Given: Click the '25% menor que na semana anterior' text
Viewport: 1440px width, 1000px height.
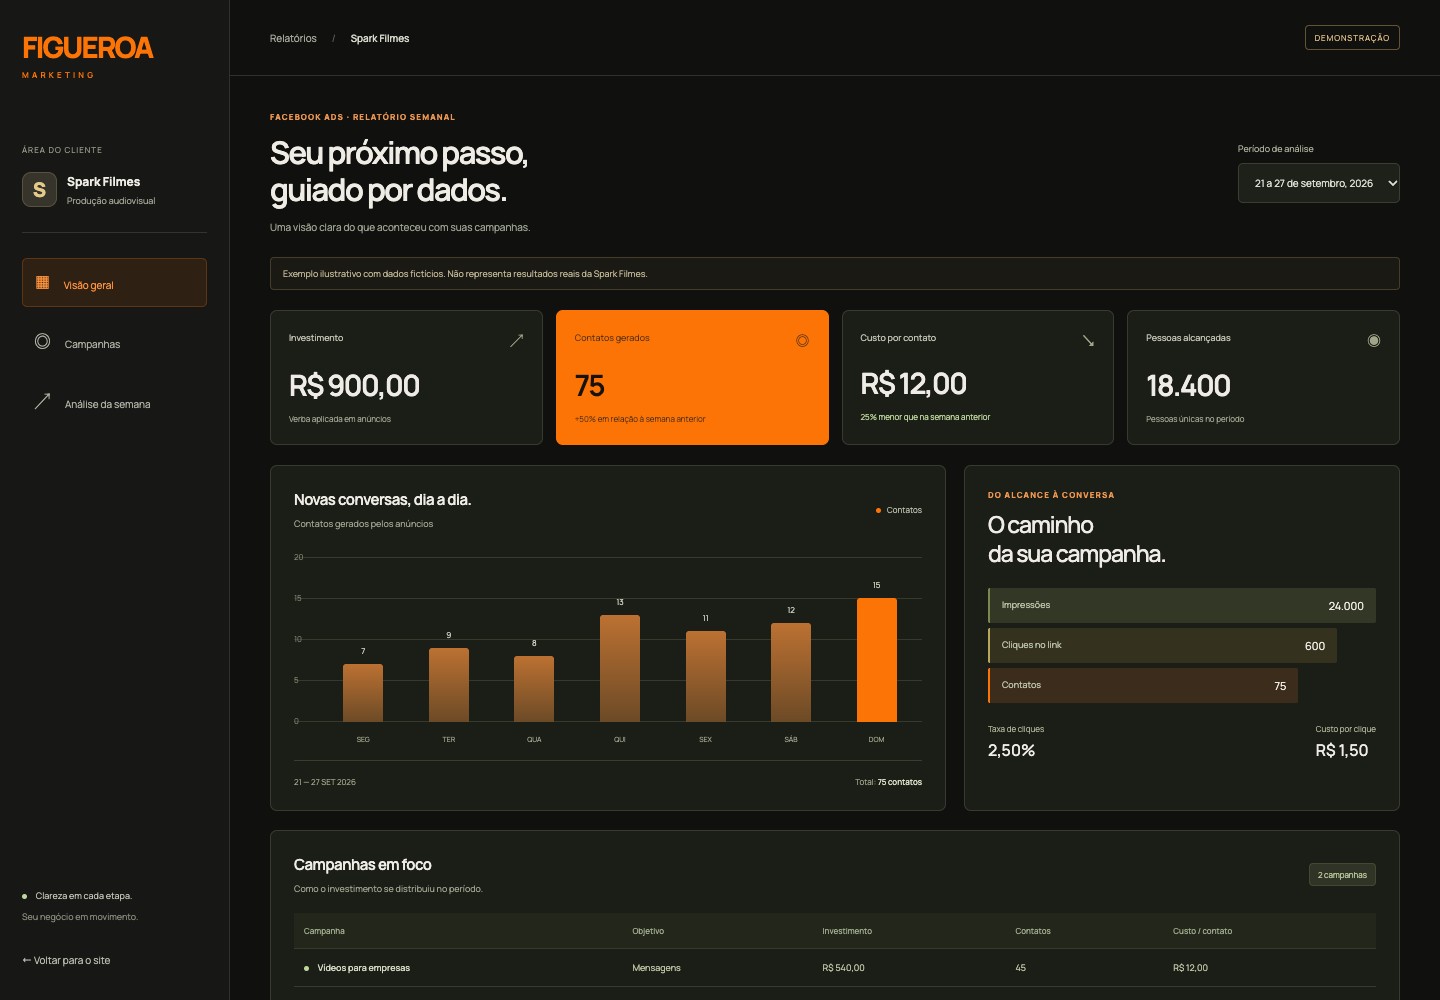Looking at the screenshot, I should coord(925,417).
